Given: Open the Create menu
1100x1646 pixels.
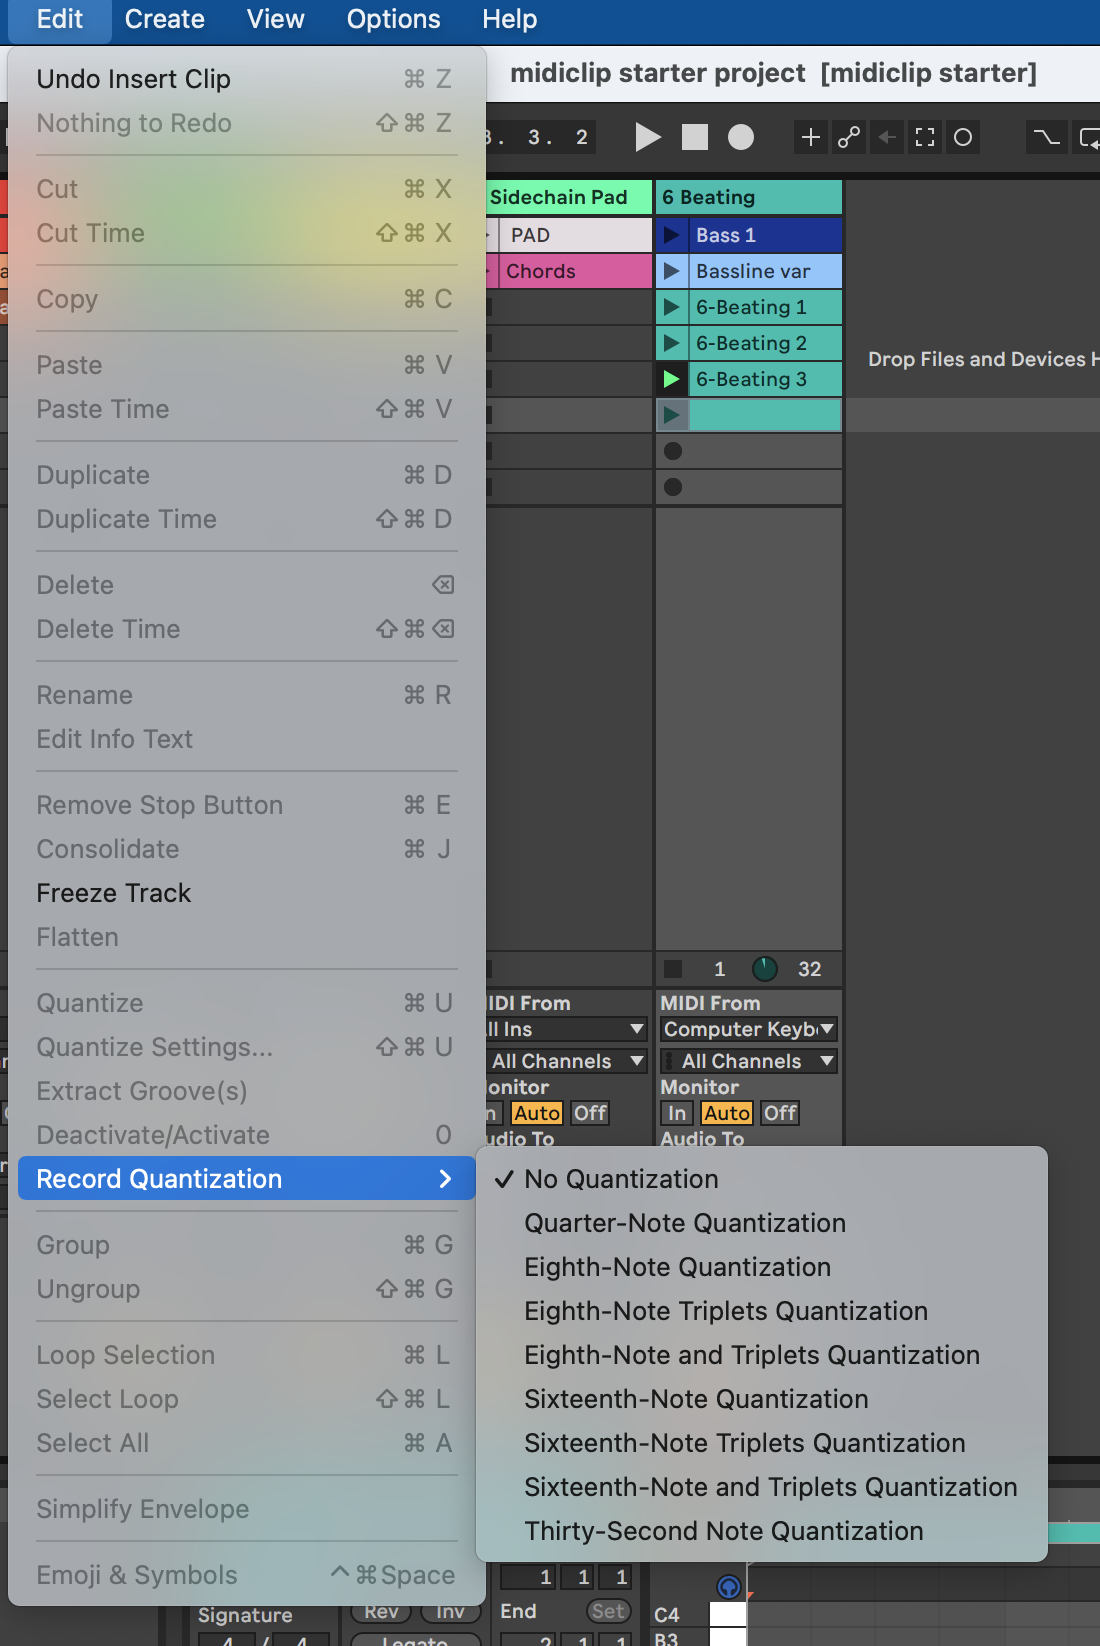Looking at the screenshot, I should tap(164, 19).
